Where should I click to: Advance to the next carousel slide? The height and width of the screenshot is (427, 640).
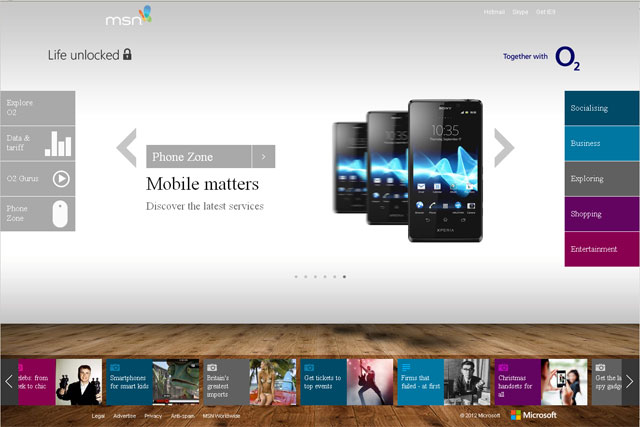[x=504, y=148]
